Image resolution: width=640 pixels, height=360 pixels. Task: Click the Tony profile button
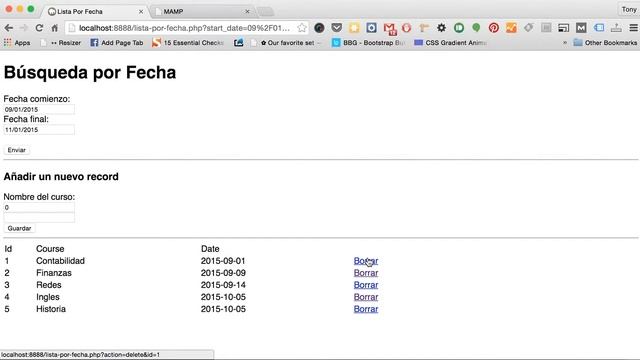tap(629, 9)
